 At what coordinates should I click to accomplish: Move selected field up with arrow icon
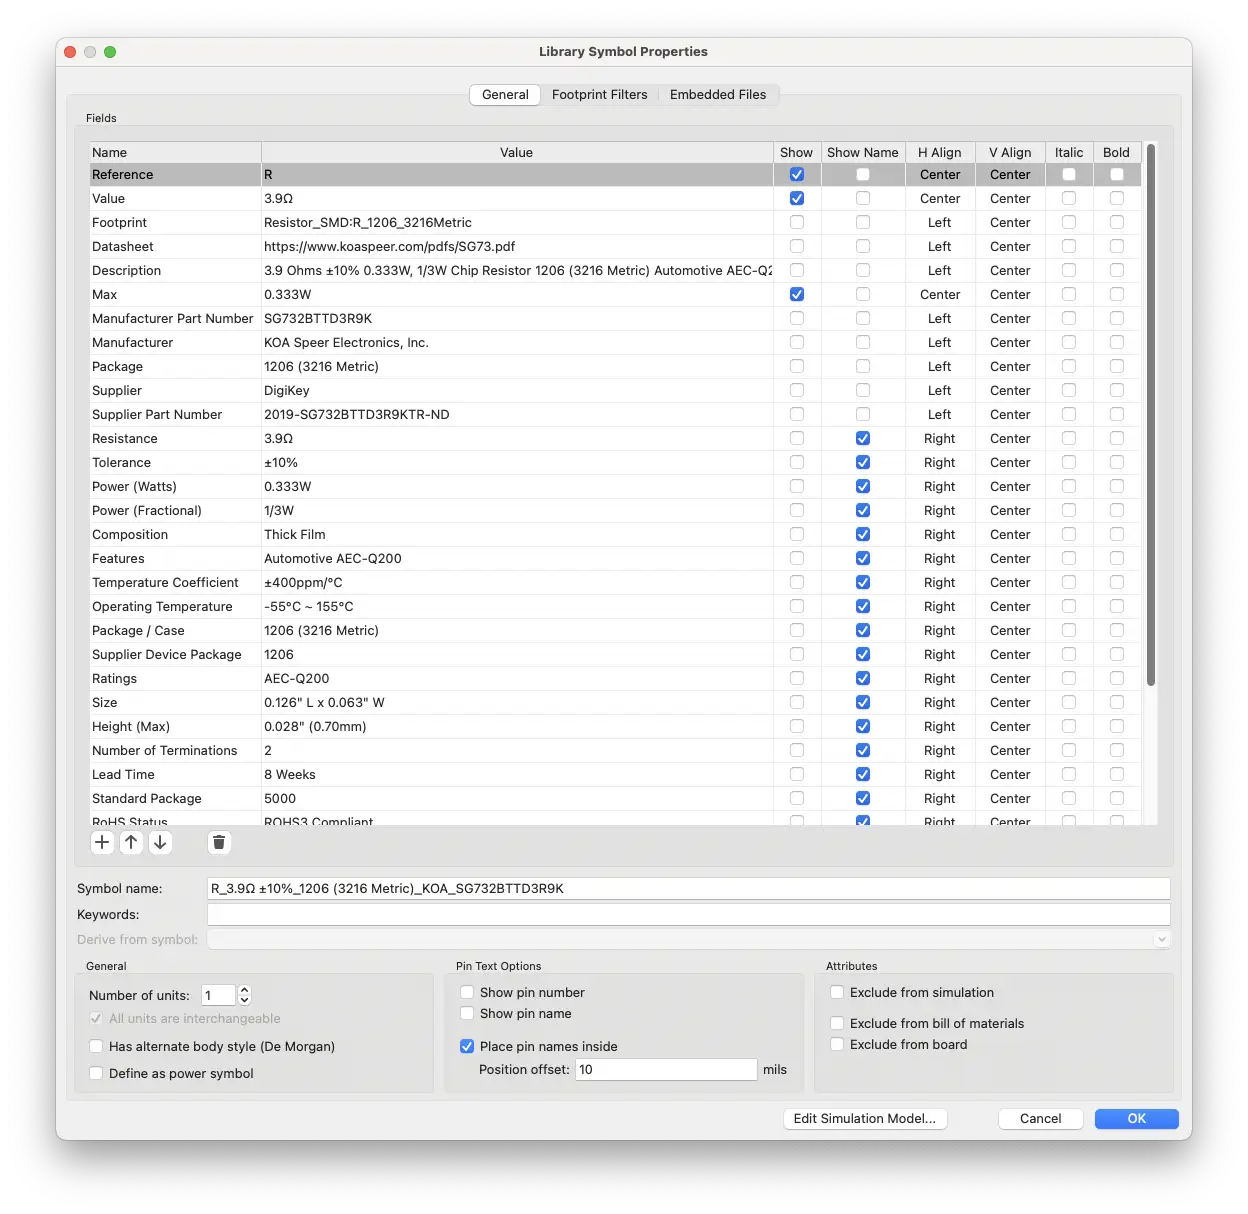click(131, 842)
